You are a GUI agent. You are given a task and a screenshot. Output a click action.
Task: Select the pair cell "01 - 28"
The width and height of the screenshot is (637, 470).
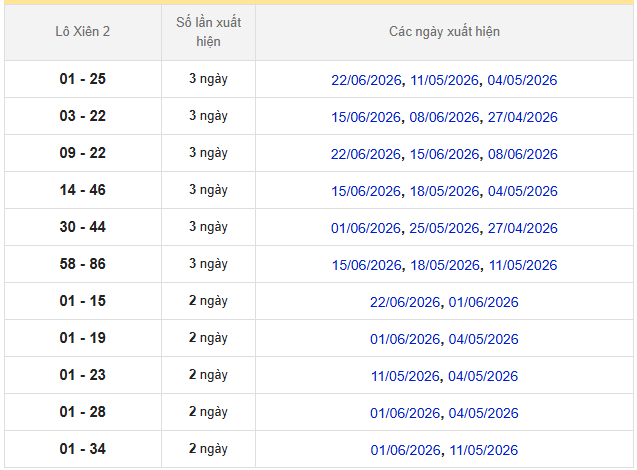click(82, 412)
